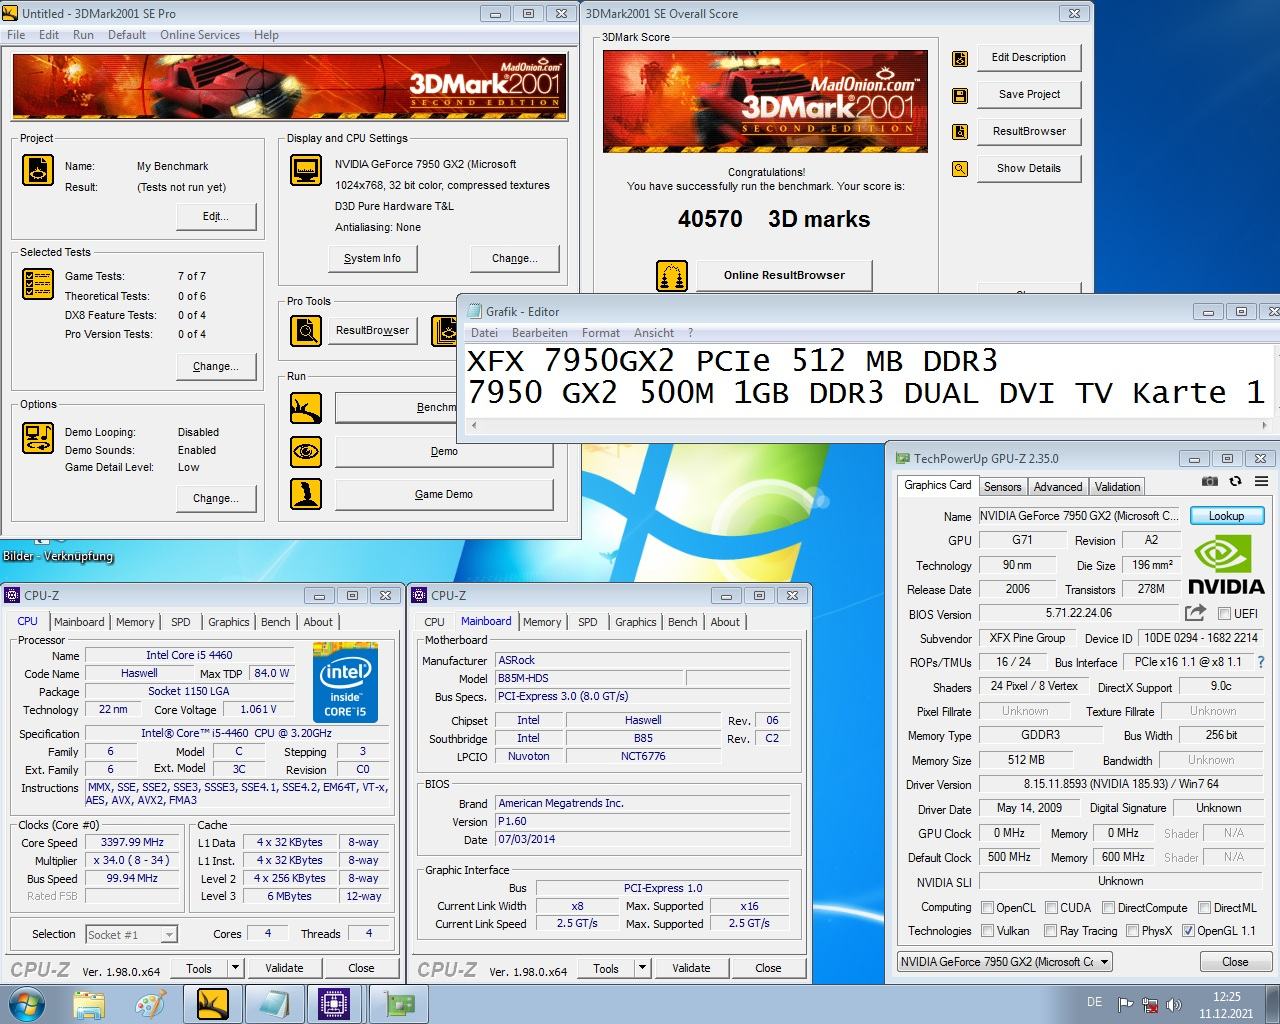Toggle the UEFI checkbox in GPU-Z
This screenshot has width=1280, height=1024.
(1224, 613)
